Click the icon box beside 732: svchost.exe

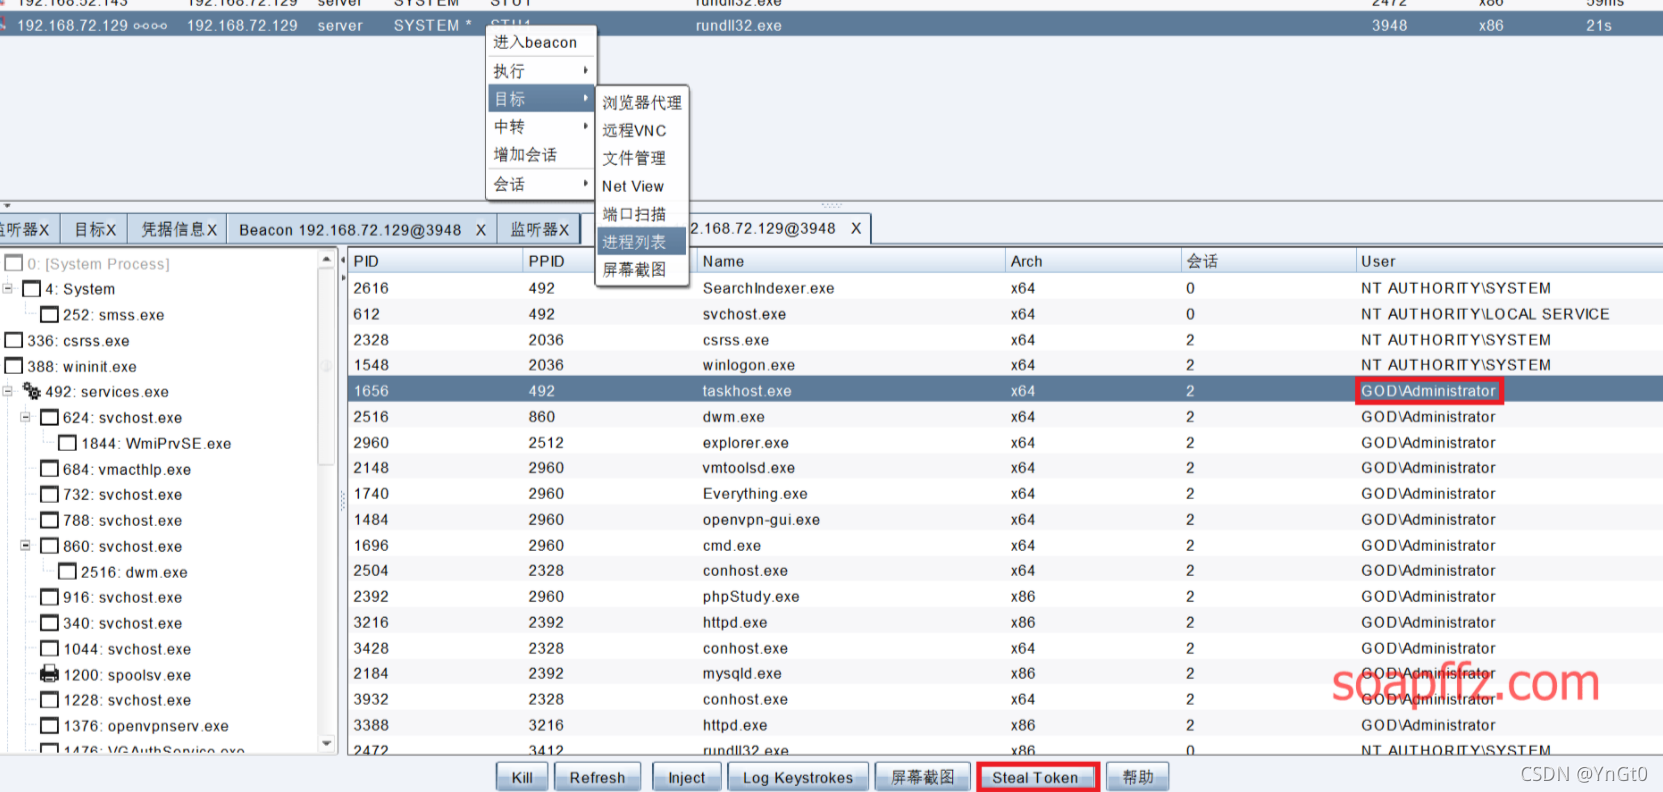50,494
